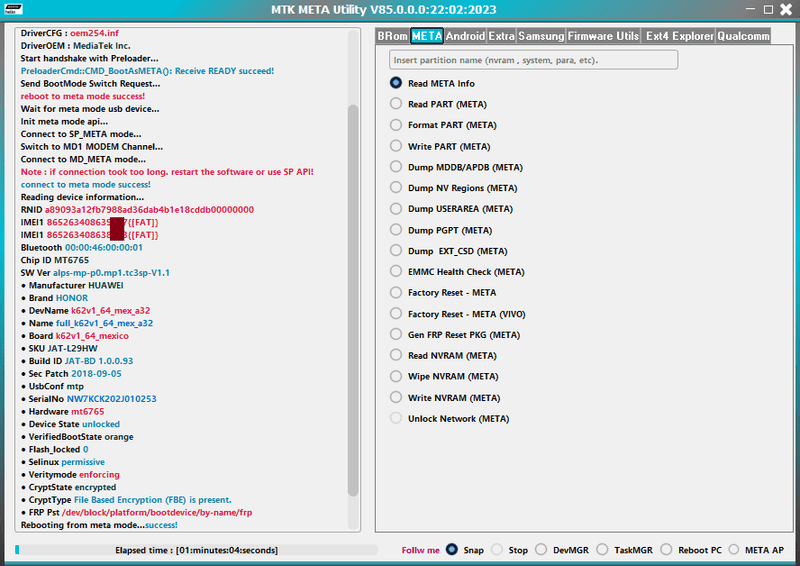Close the MTK META Utility window
The height and width of the screenshot is (566, 800).
click(x=786, y=9)
